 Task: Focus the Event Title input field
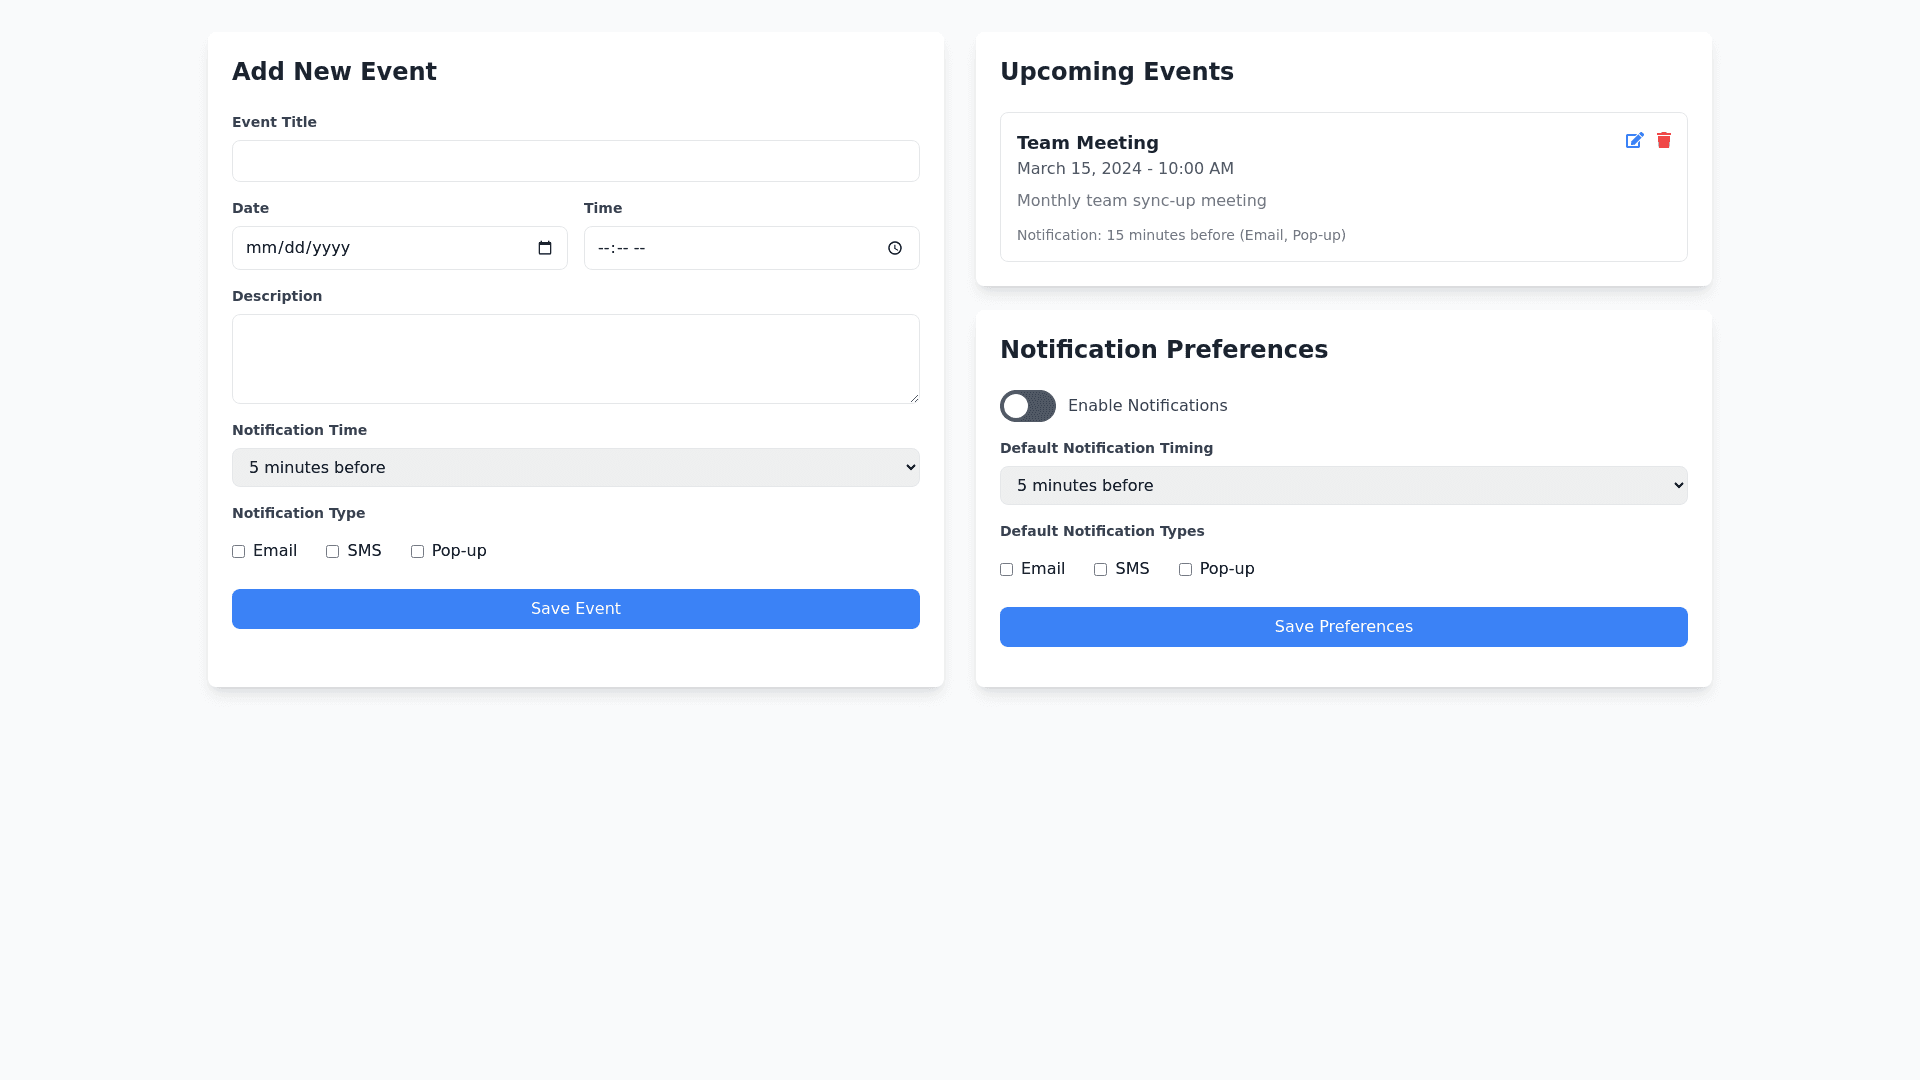(576, 161)
